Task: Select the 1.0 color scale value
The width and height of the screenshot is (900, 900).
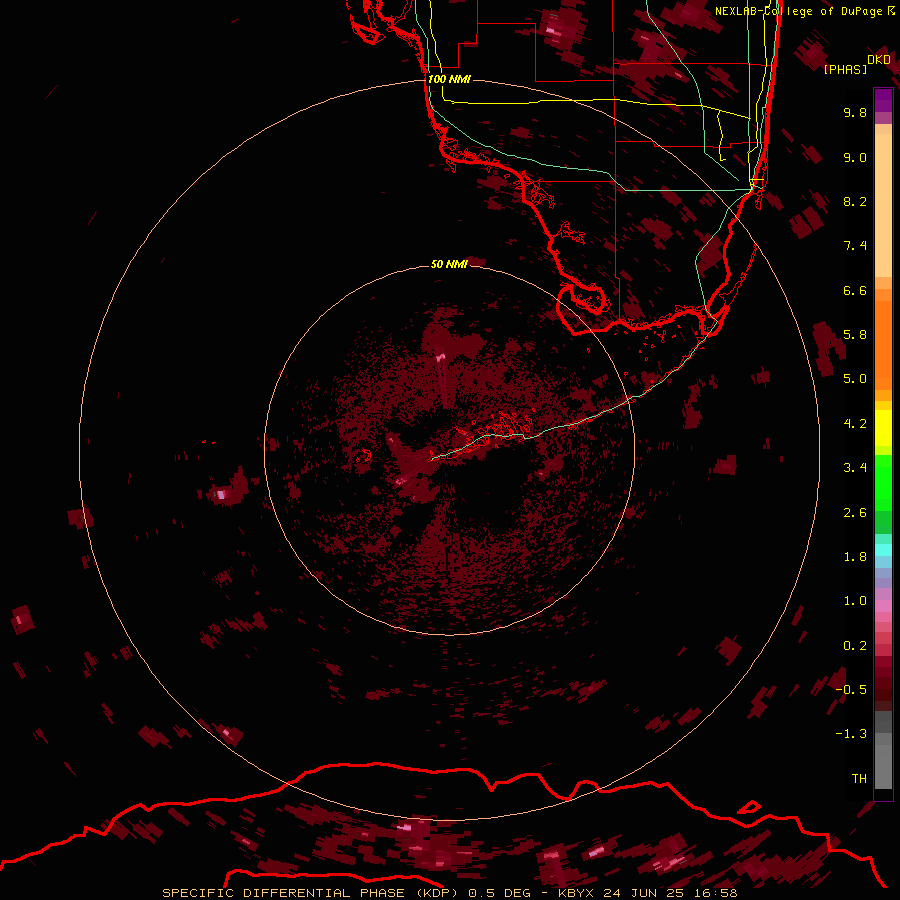Action: (x=855, y=601)
